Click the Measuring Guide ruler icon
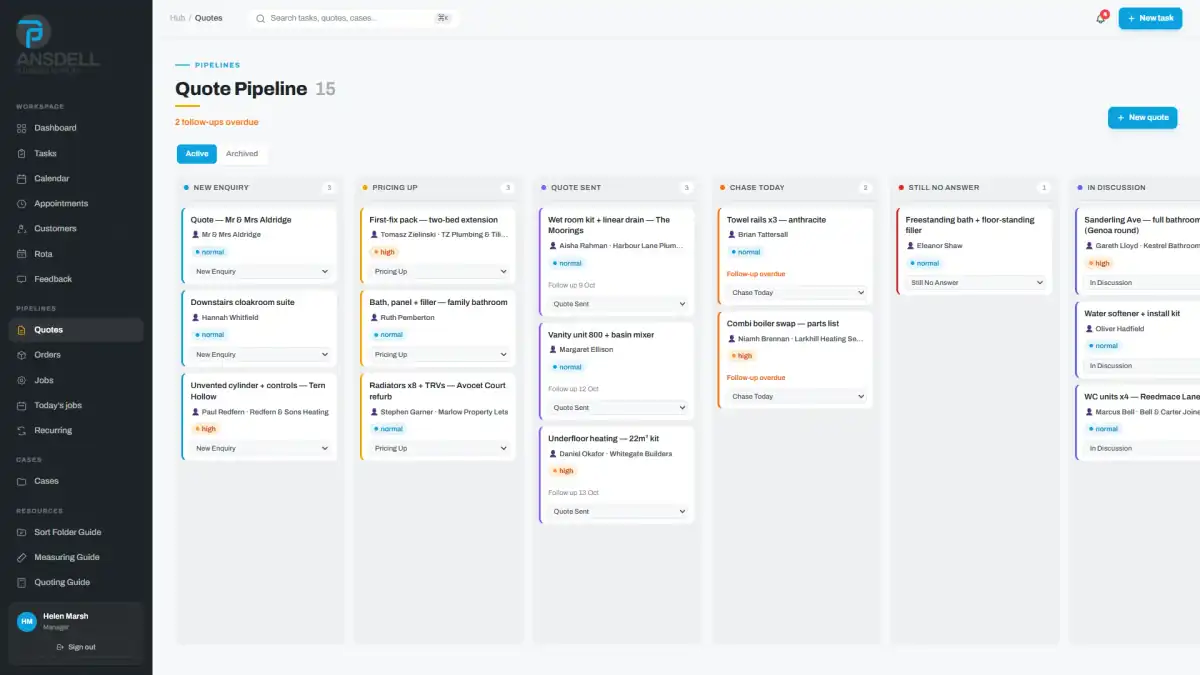This screenshot has height=675, width=1200. (x=22, y=557)
